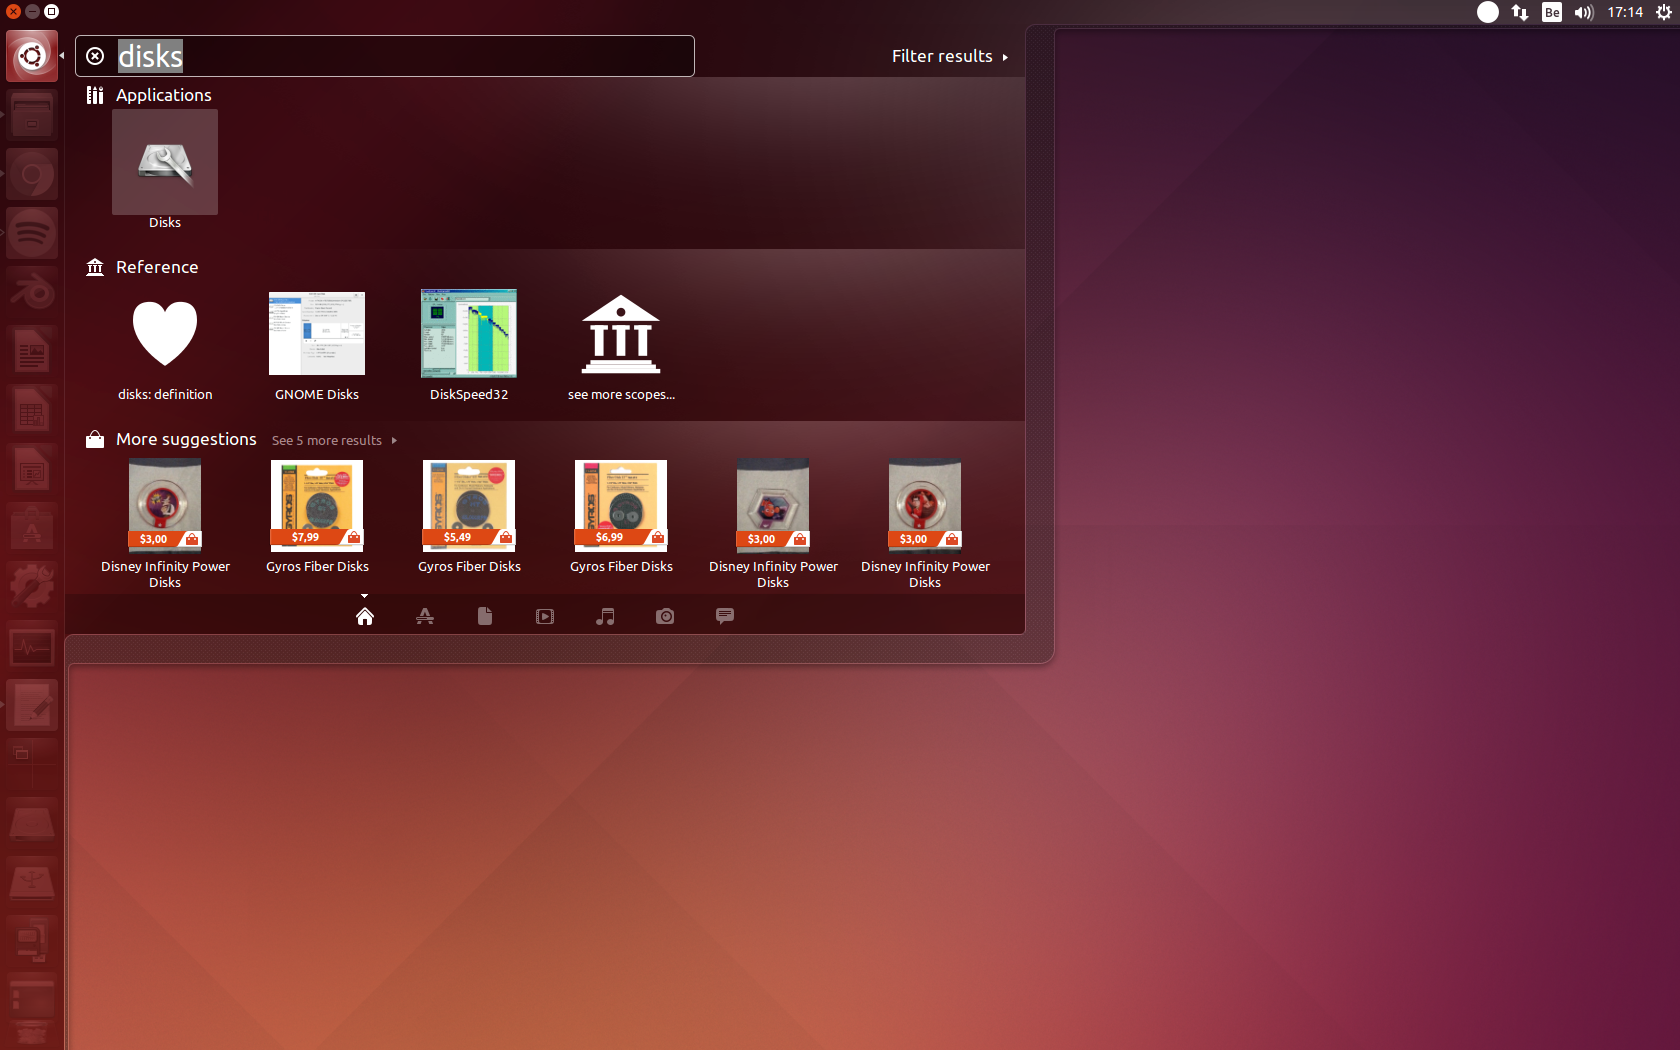Expand 'See 5 more results' in More suggestions
This screenshot has width=1680, height=1050.
334,440
